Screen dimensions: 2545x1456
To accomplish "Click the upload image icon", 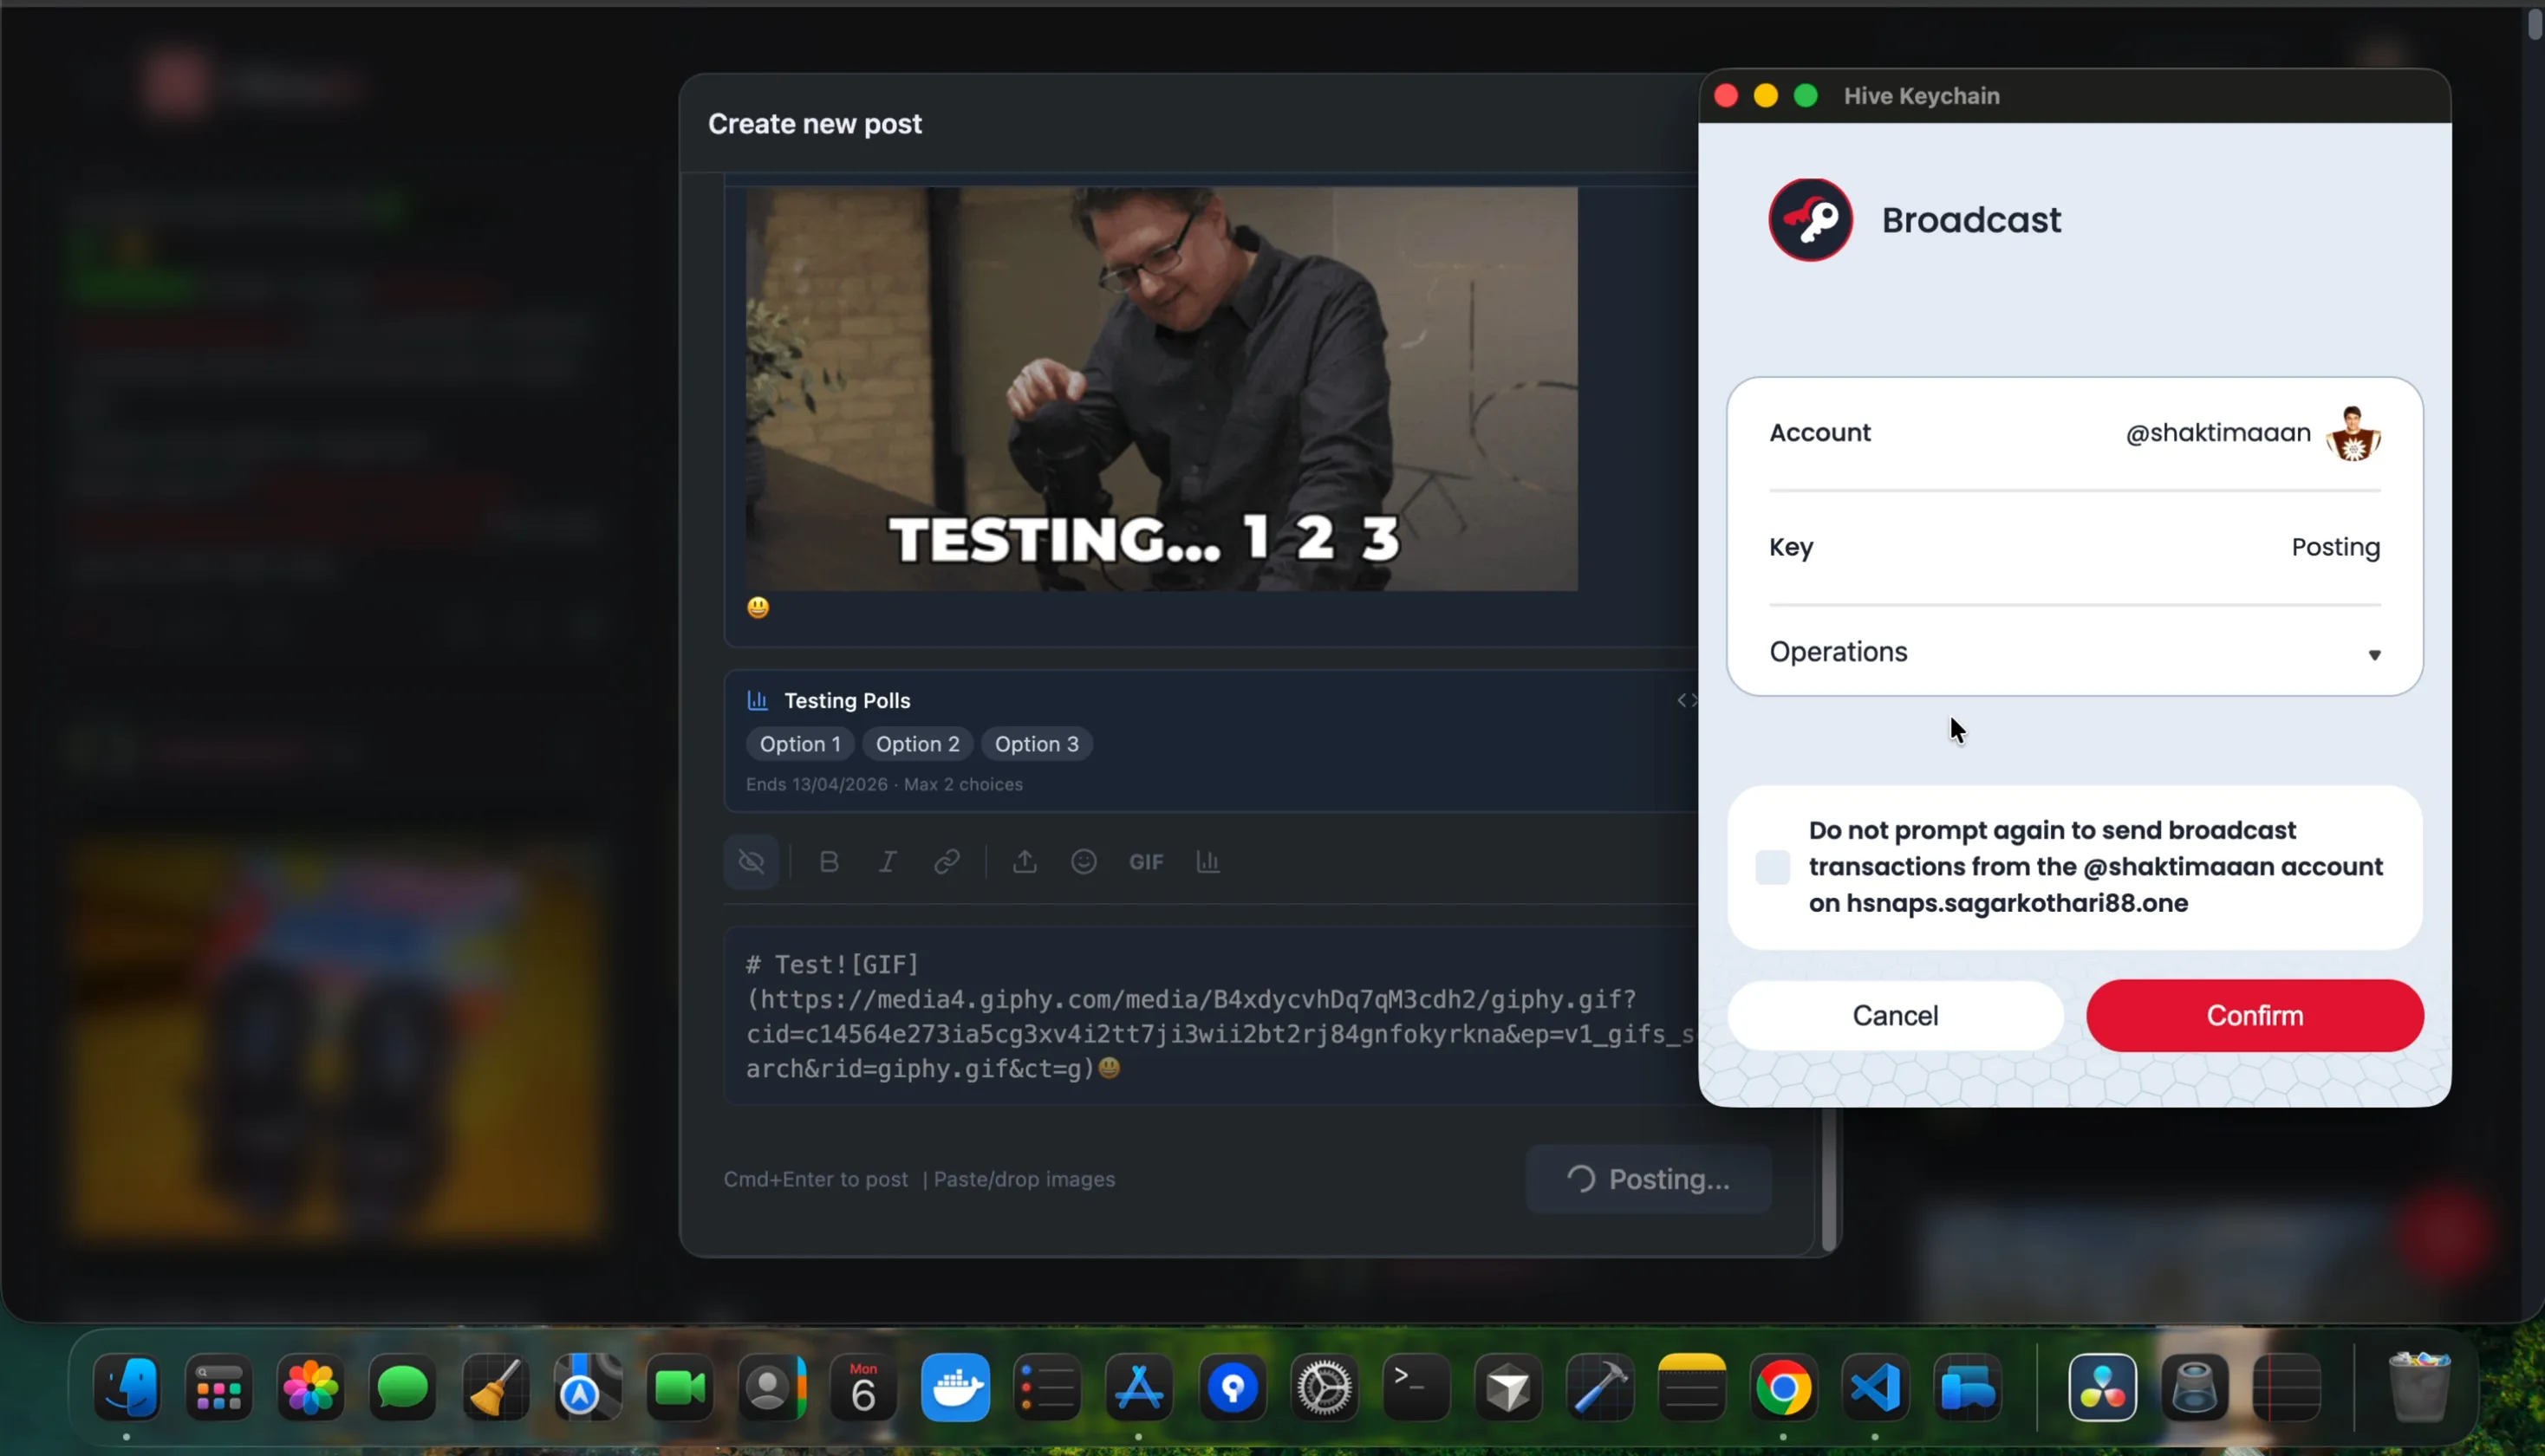I will pos(1024,862).
